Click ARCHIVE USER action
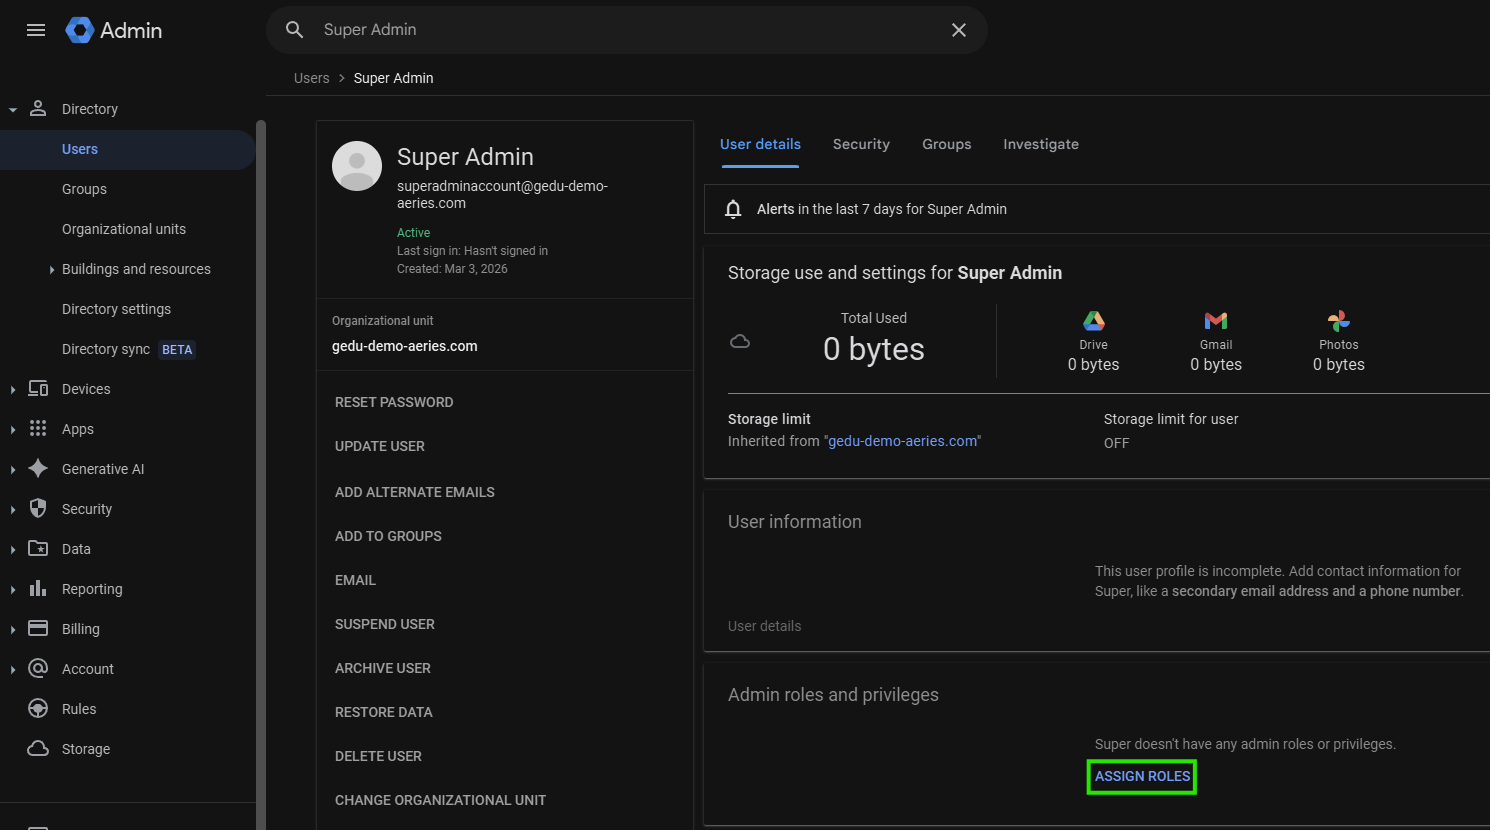The height and width of the screenshot is (830, 1490). [x=383, y=668]
